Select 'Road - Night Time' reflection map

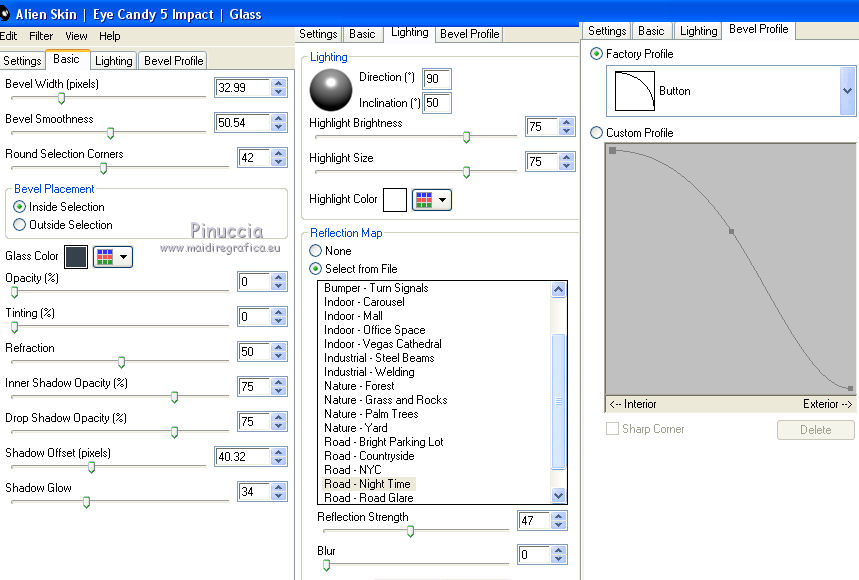point(367,484)
